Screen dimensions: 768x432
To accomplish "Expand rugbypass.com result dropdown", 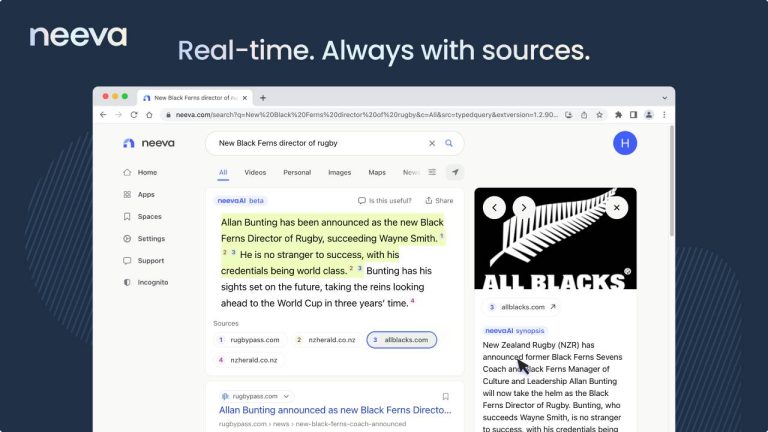I will tap(286, 396).
